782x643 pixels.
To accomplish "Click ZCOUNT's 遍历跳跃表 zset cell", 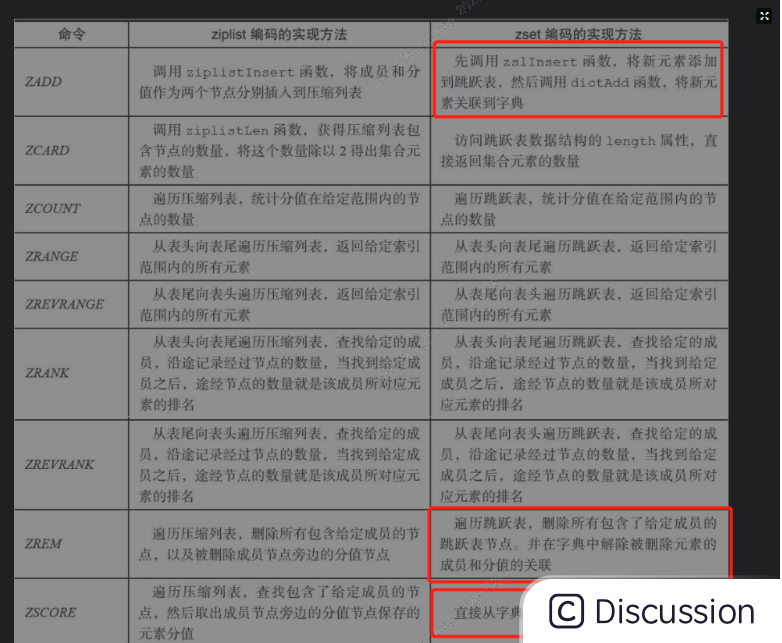I will [x=579, y=209].
